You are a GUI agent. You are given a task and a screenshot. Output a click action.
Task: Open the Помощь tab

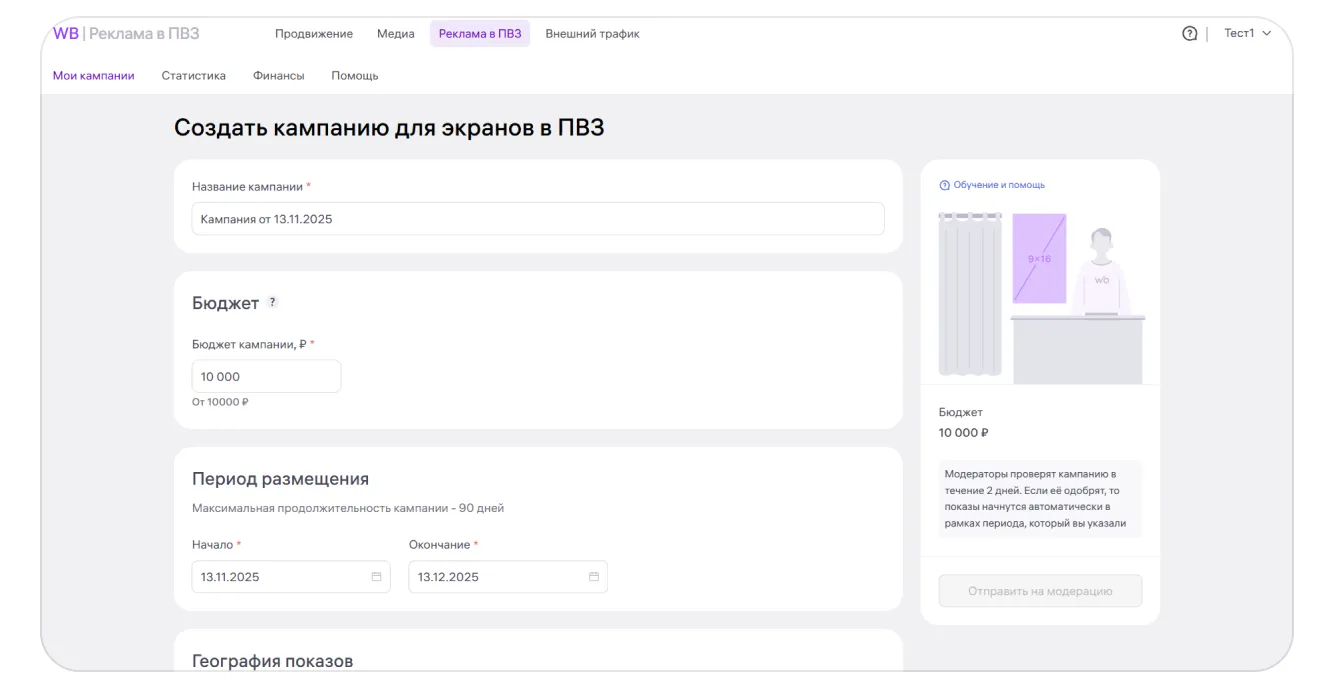[354, 75]
